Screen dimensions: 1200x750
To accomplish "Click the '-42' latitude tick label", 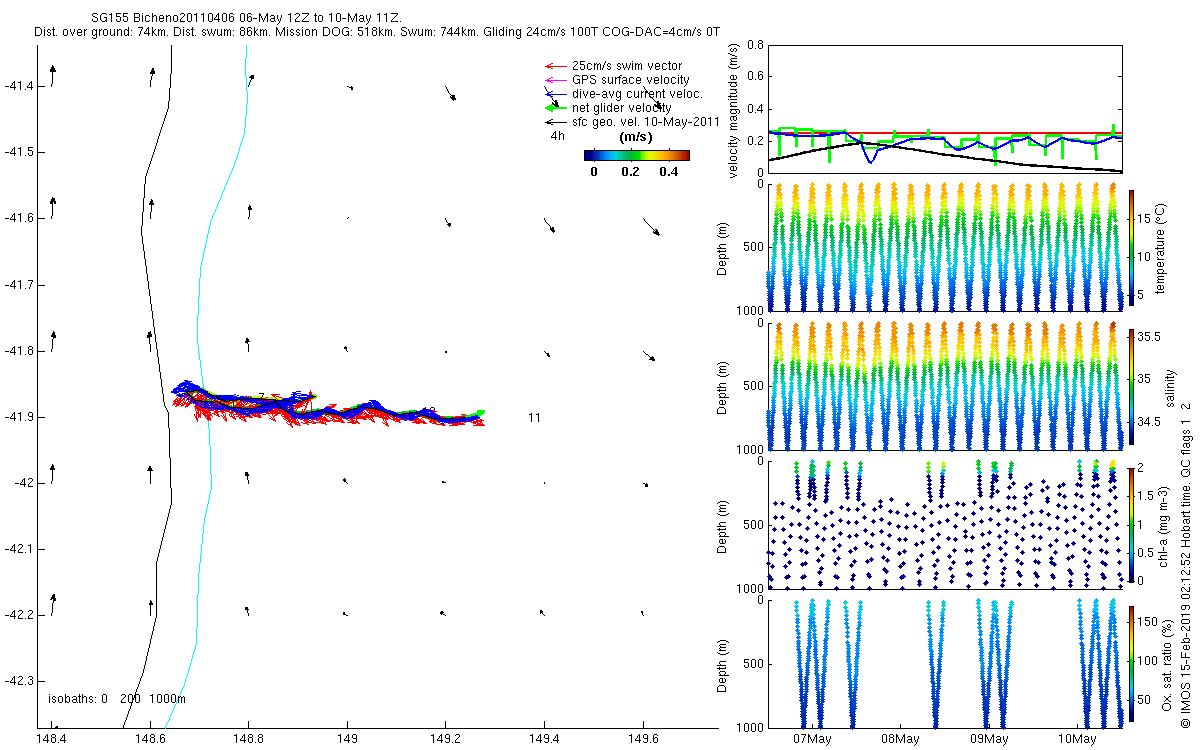I will click(24, 483).
